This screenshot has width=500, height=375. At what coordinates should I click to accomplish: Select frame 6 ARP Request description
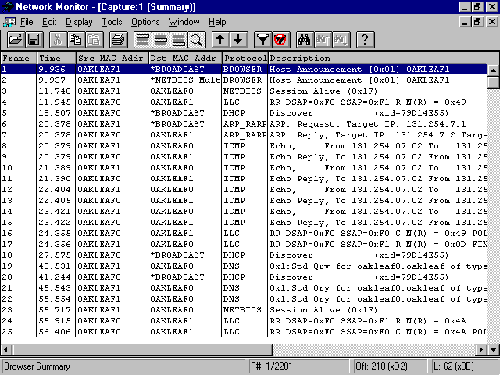click(368, 124)
